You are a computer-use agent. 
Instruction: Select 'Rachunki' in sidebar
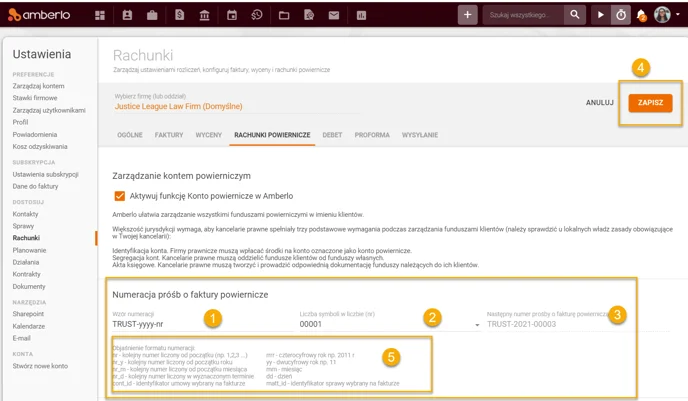26,238
